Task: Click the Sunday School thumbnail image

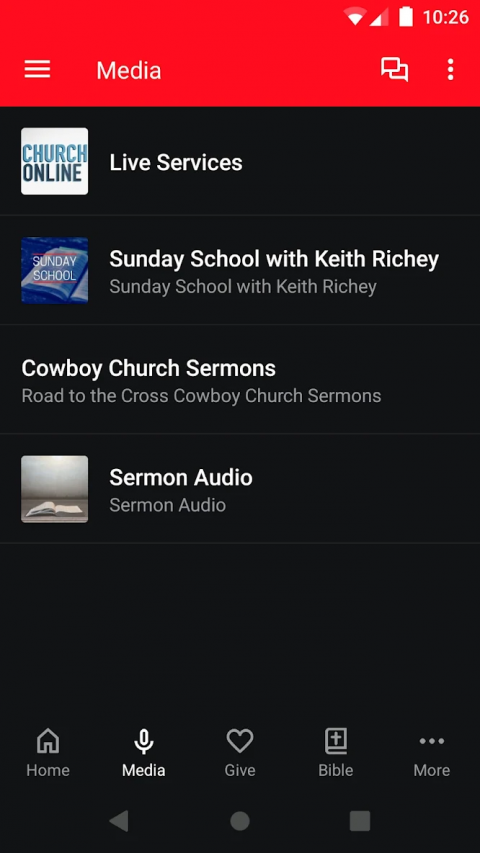Action: tap(54, 270)
